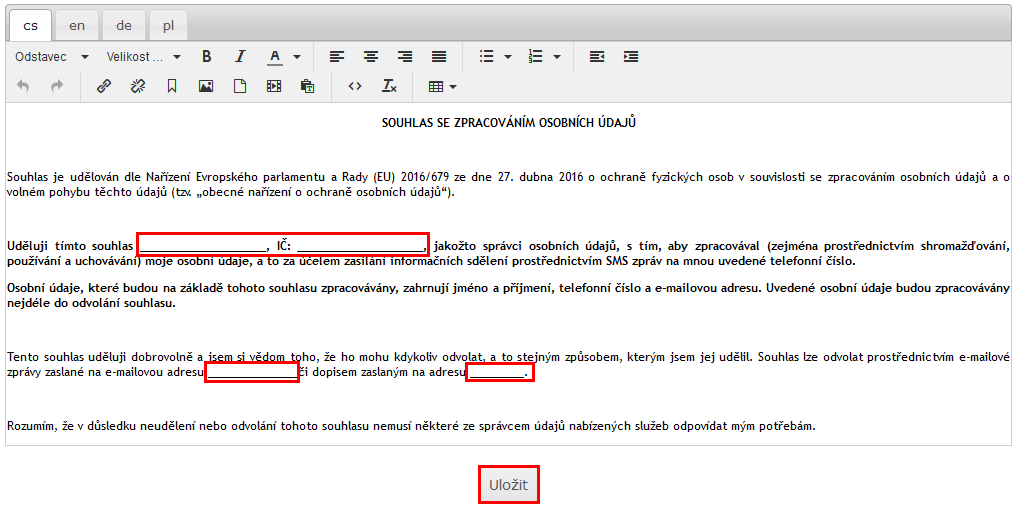Viewport: 1018px width, 513px height.
Task: Insert a hyperlink with link icon
Action: pyautogui.click(x=104, y=87)
